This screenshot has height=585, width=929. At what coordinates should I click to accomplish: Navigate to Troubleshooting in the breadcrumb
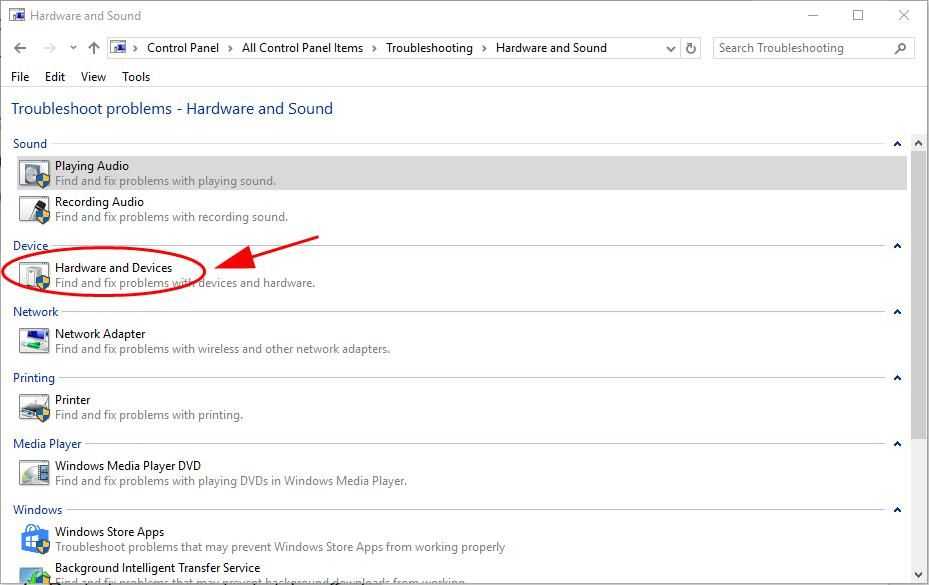point(429,48)
